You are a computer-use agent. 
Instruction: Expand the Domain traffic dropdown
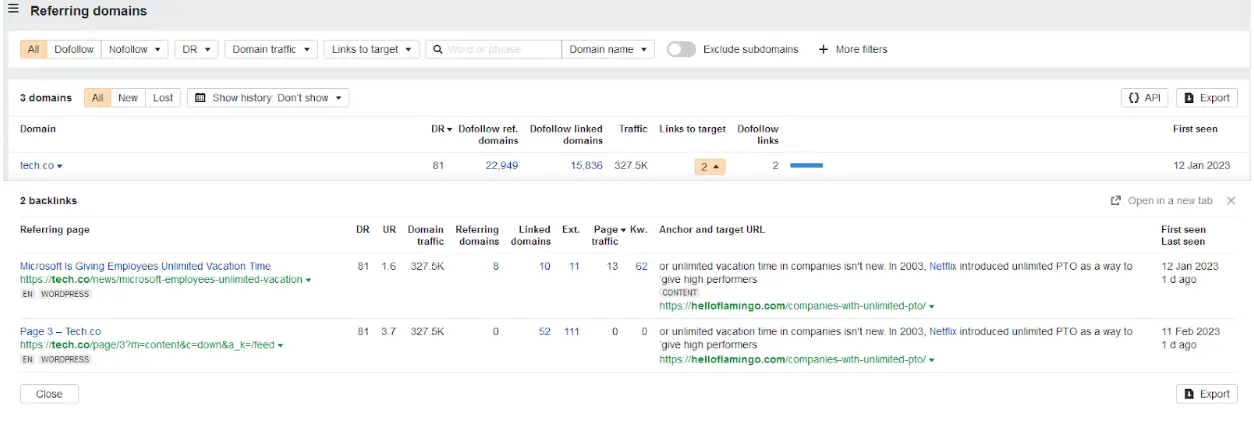point(270,49)
